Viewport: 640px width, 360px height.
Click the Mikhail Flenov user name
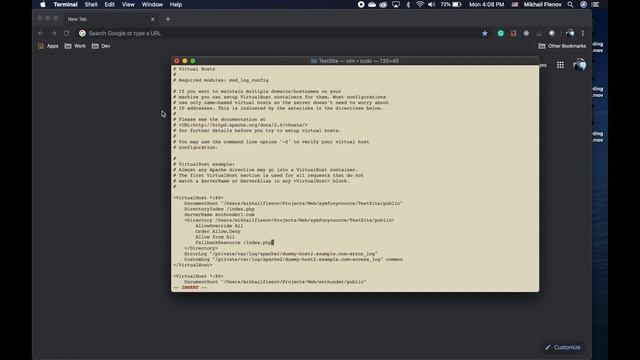[542, 4]
